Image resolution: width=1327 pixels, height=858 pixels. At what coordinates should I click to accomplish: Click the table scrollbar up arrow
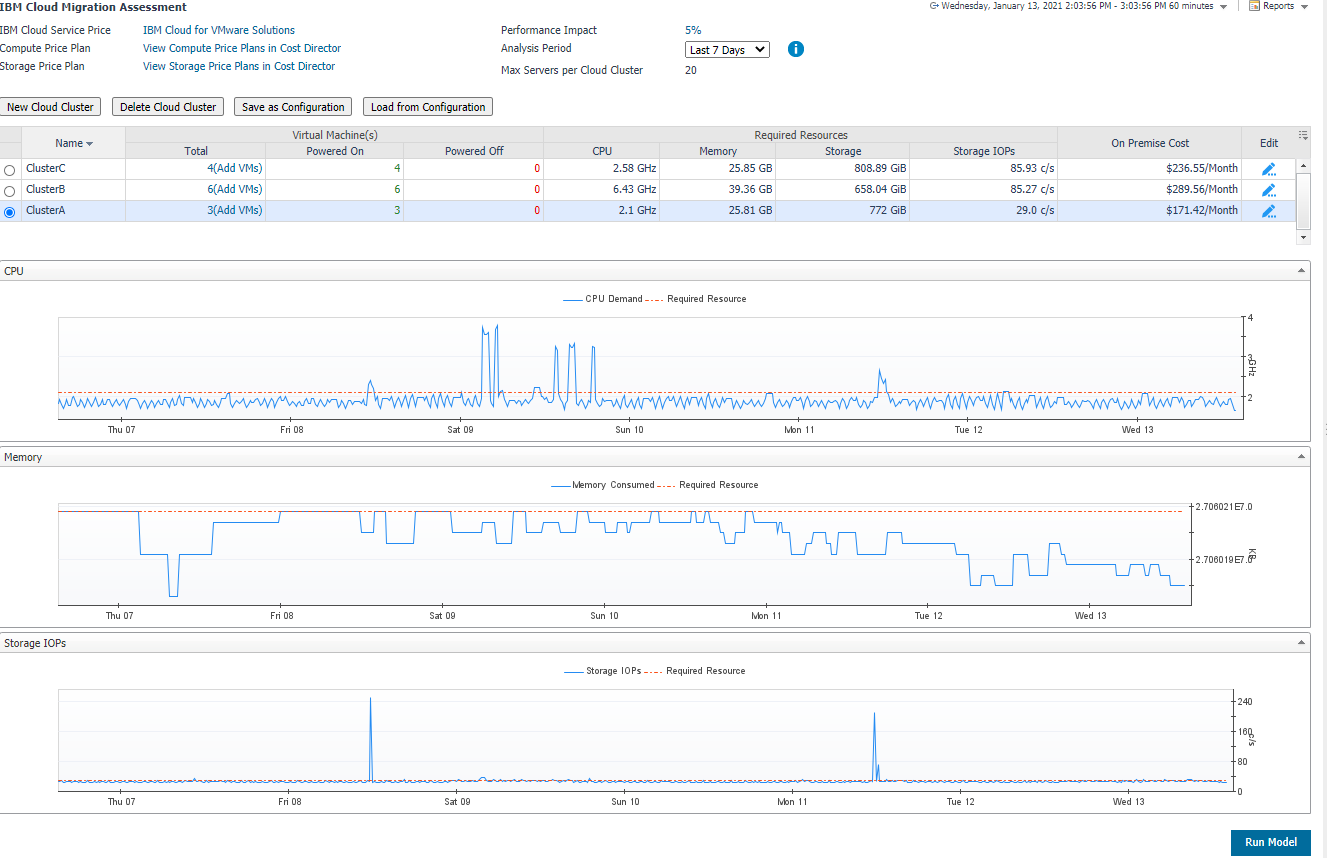1303,165
